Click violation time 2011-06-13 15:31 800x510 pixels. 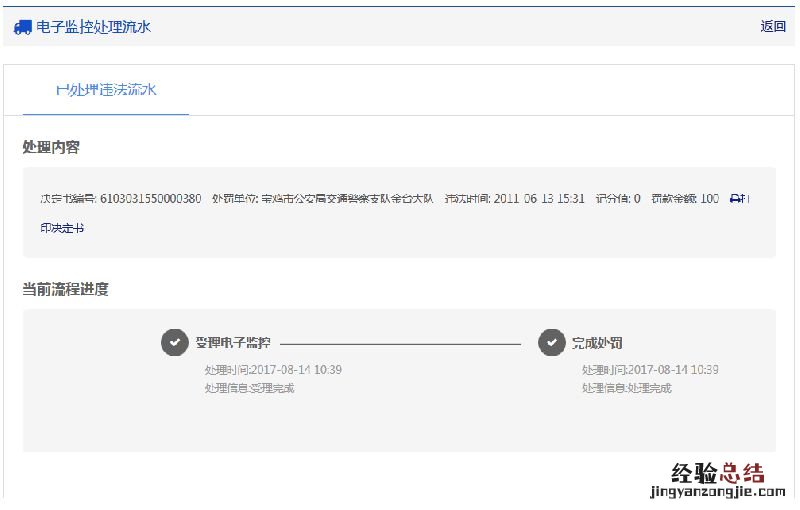539,198
